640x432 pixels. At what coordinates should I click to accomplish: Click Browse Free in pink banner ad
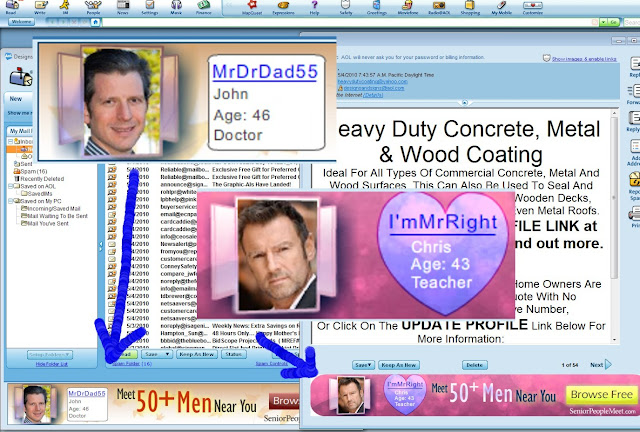601,394
